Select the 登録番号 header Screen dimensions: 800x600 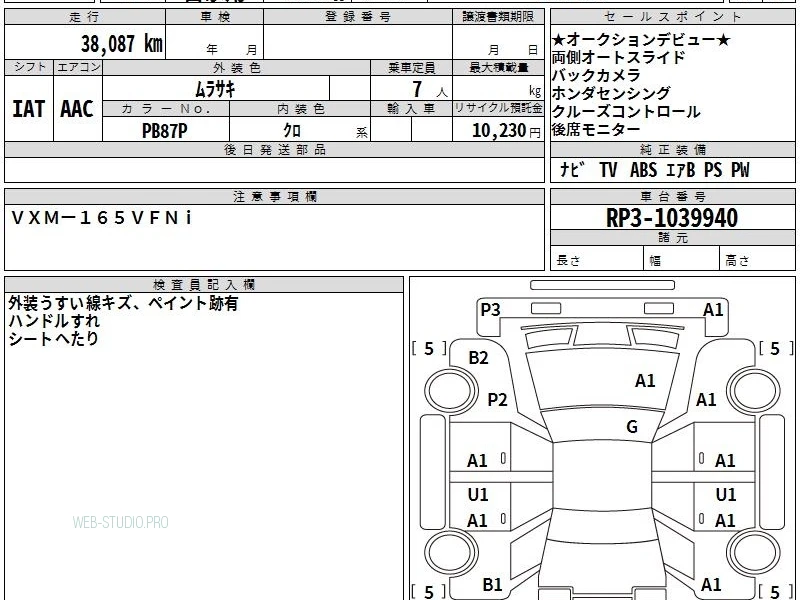pyautogui.click(x=358, y=17)
